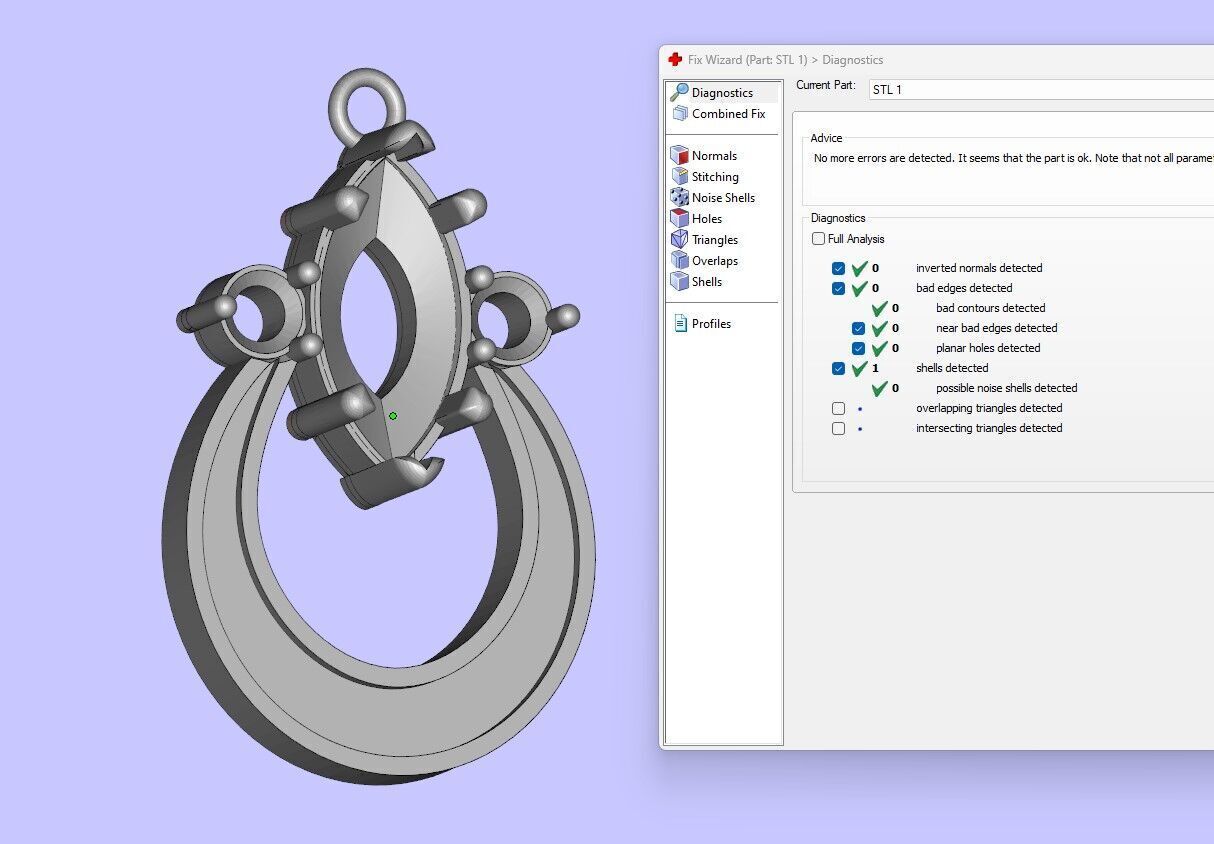Click the Combined Fix icon
Screen dimensions: 1214x844
pos(679,113)
